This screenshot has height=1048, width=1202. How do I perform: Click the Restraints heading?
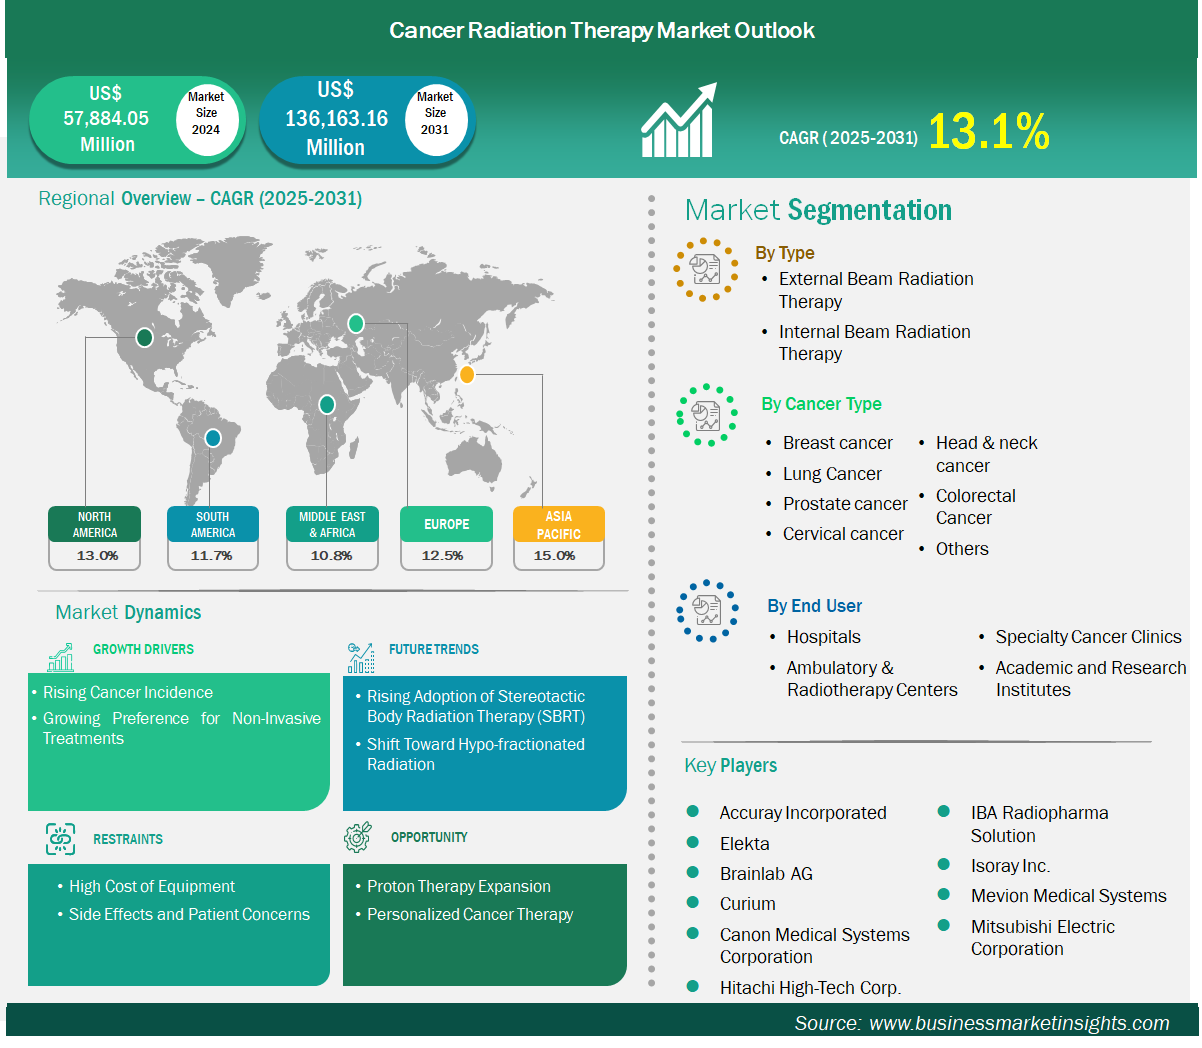click(x=128, y=839)
